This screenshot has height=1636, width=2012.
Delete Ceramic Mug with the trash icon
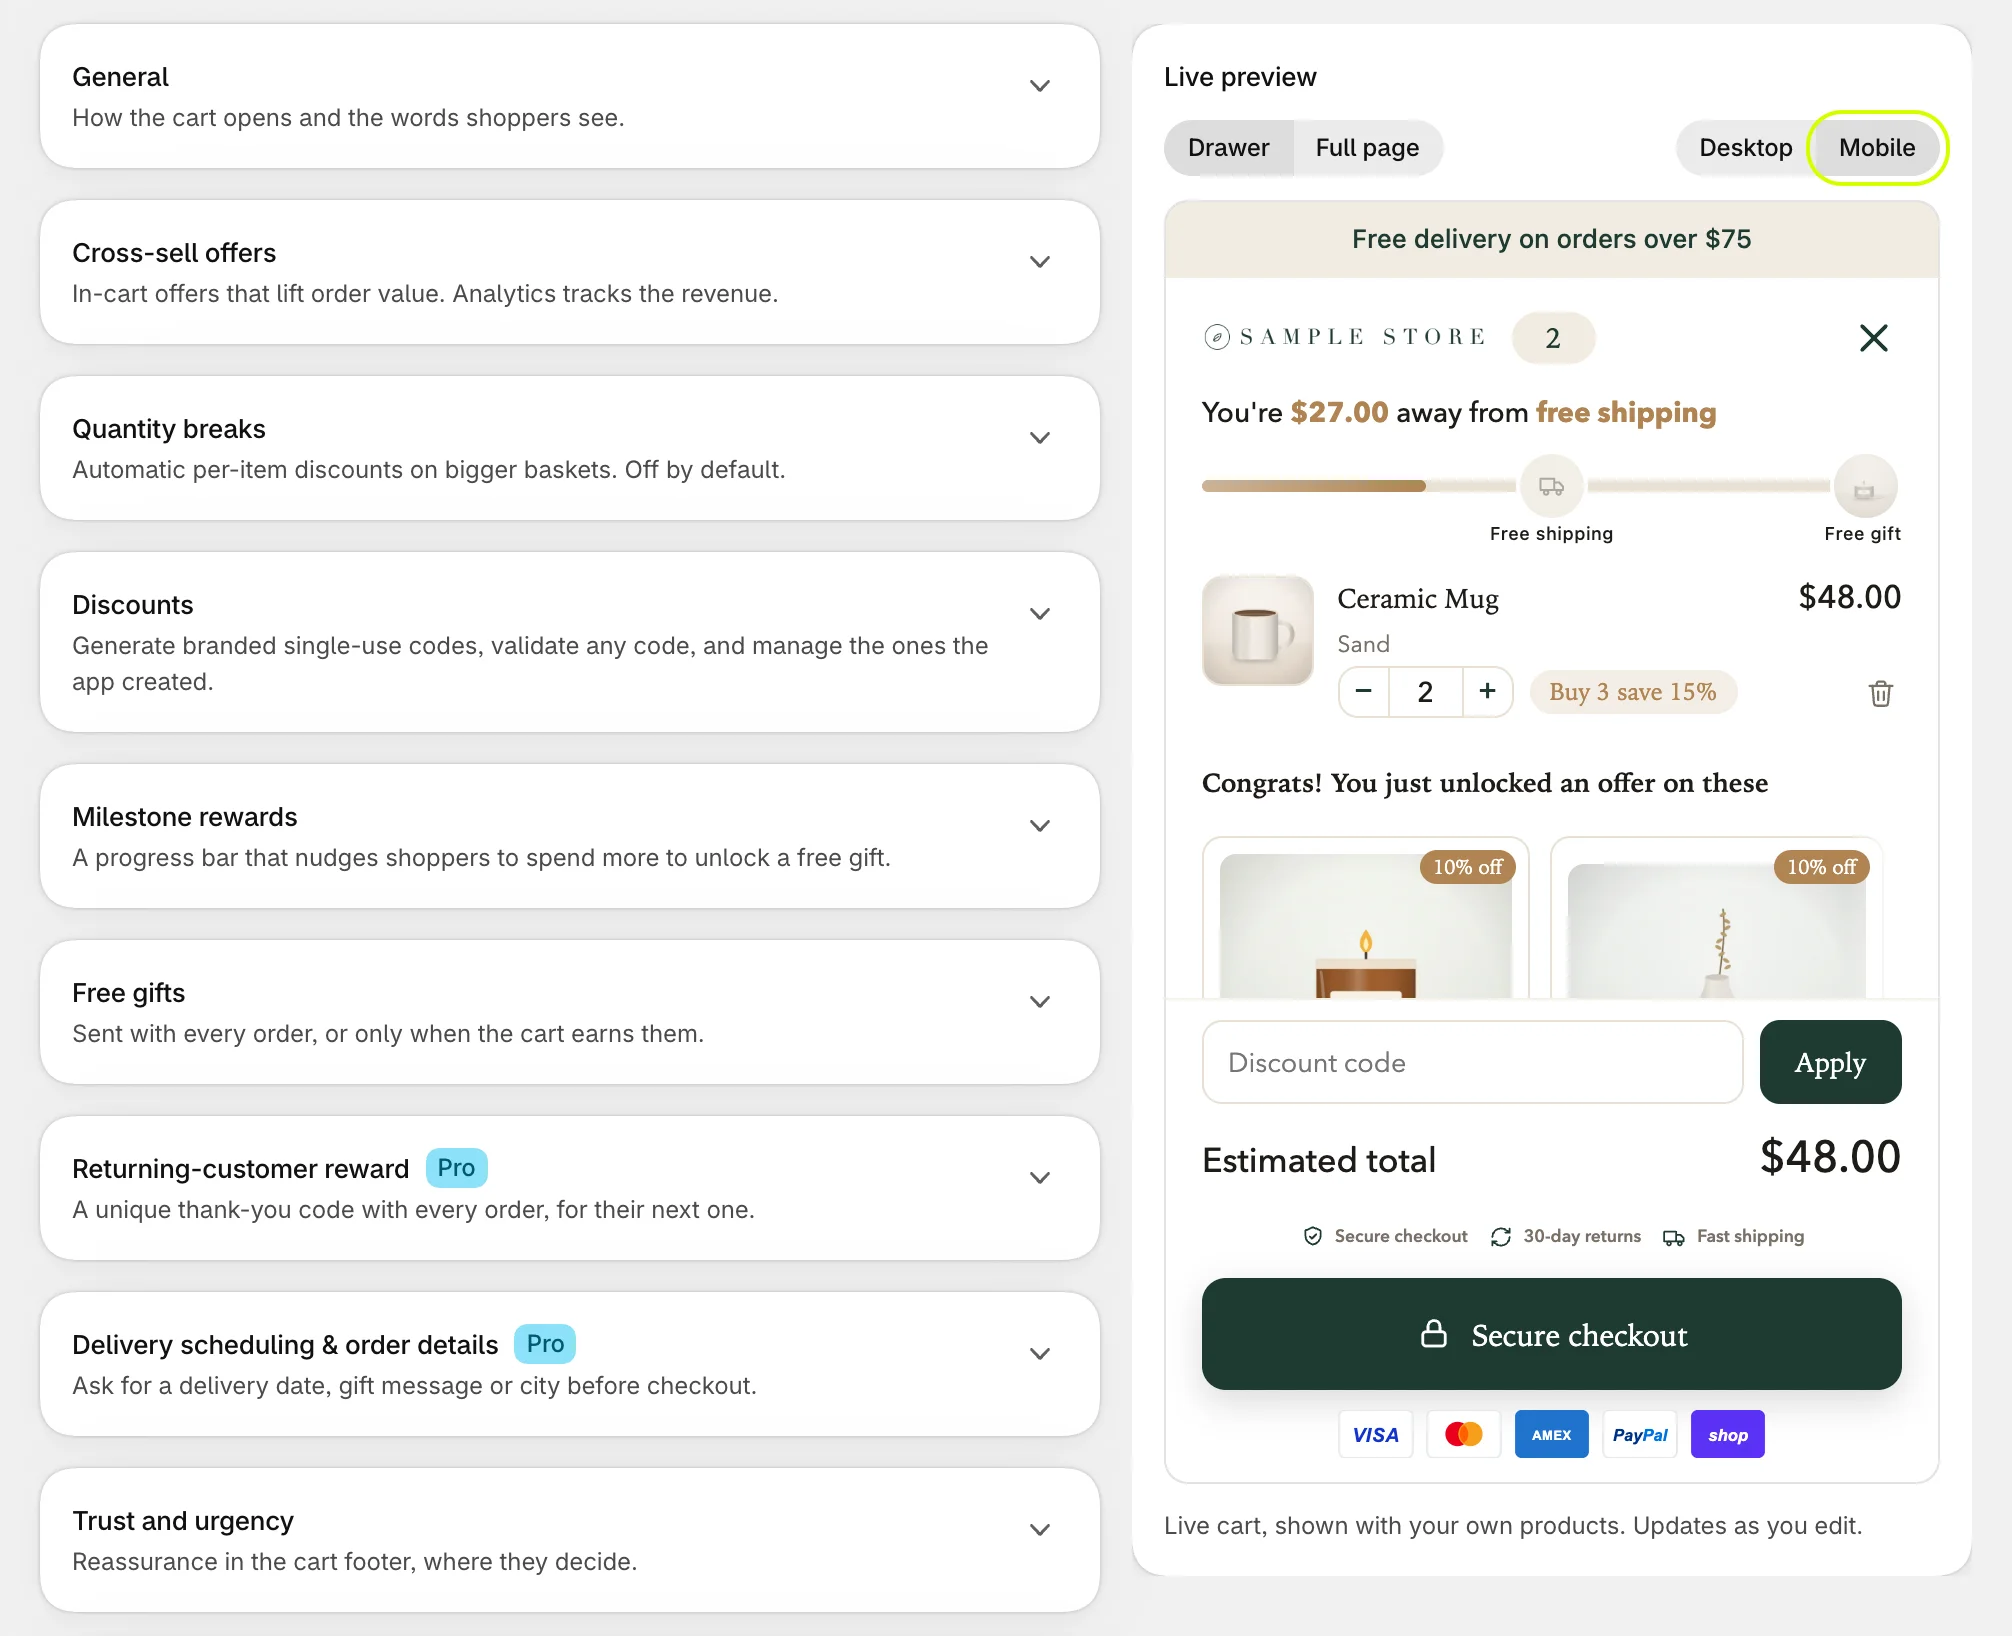[x=1880, y=693]
